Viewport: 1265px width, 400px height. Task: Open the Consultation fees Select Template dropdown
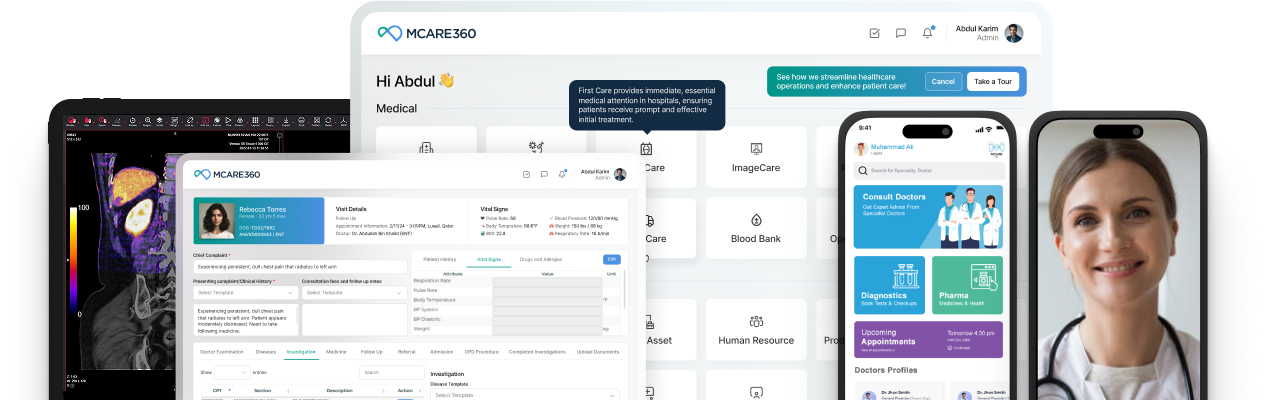click(353, 293)
